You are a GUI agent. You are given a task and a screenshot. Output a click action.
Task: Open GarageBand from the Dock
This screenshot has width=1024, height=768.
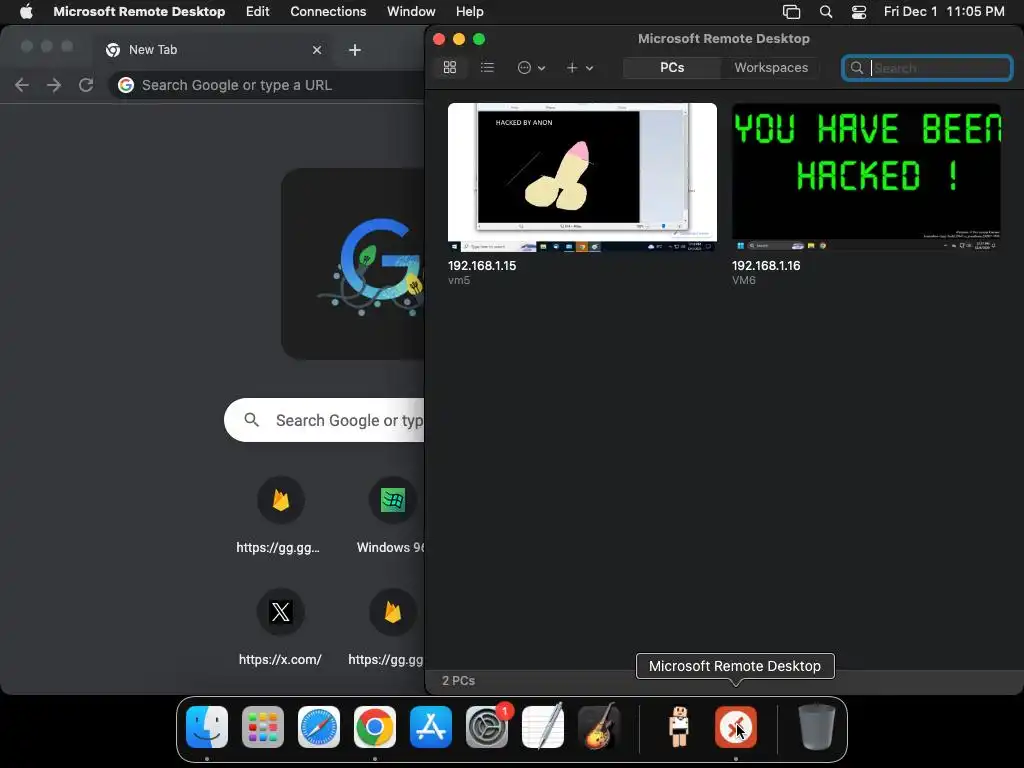(599, 727)
